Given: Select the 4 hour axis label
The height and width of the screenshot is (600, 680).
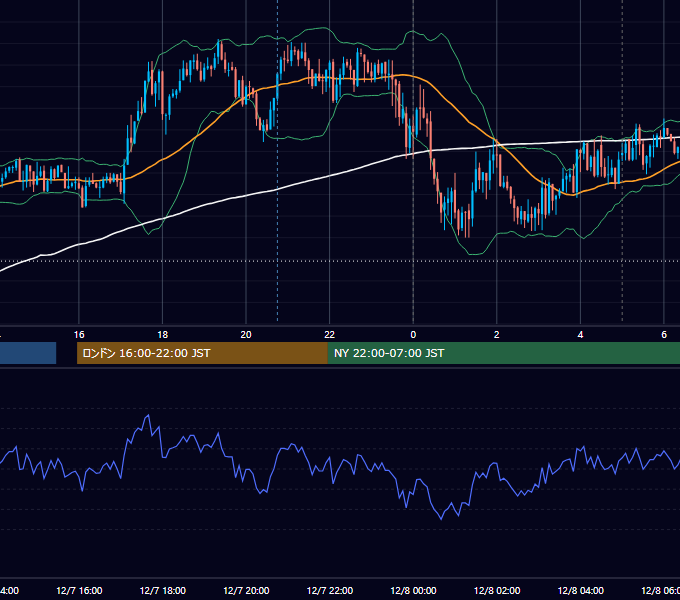Looking at the screenshot, I should pos(580,335).
